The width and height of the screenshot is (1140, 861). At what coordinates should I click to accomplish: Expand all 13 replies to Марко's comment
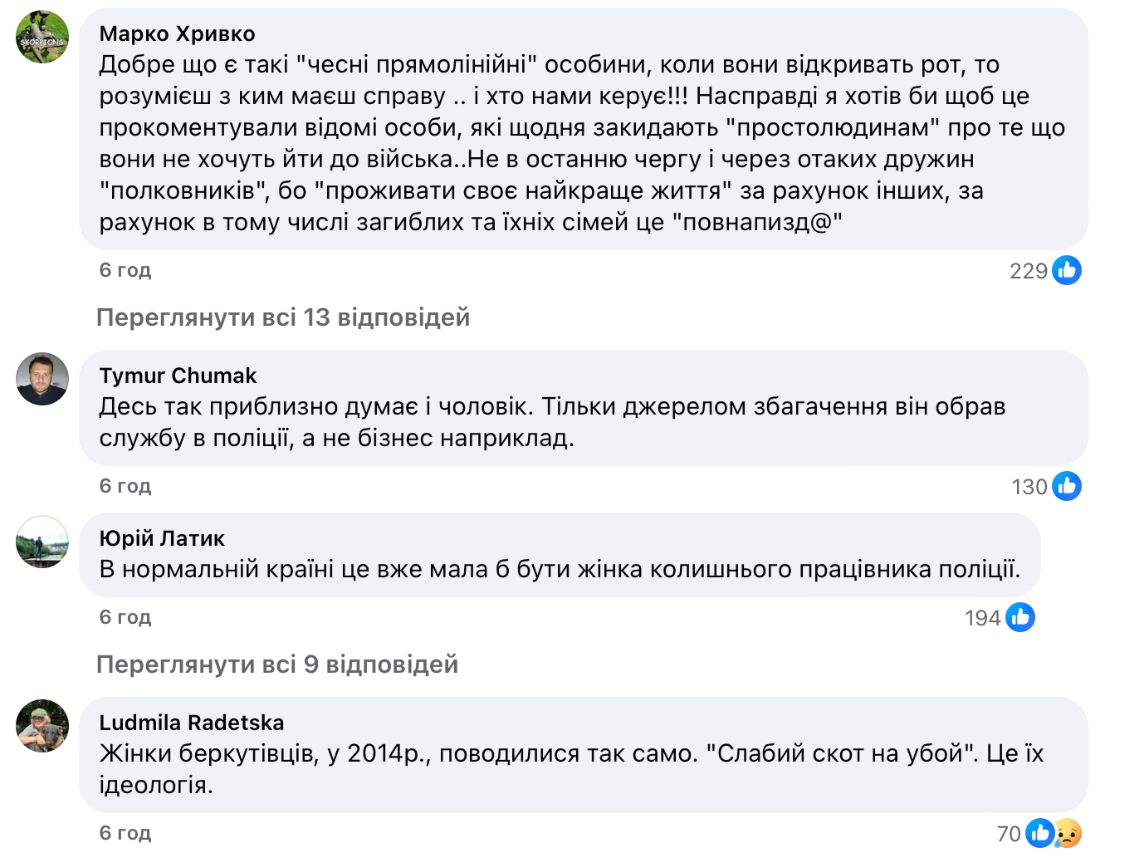[x=283, y=318]
